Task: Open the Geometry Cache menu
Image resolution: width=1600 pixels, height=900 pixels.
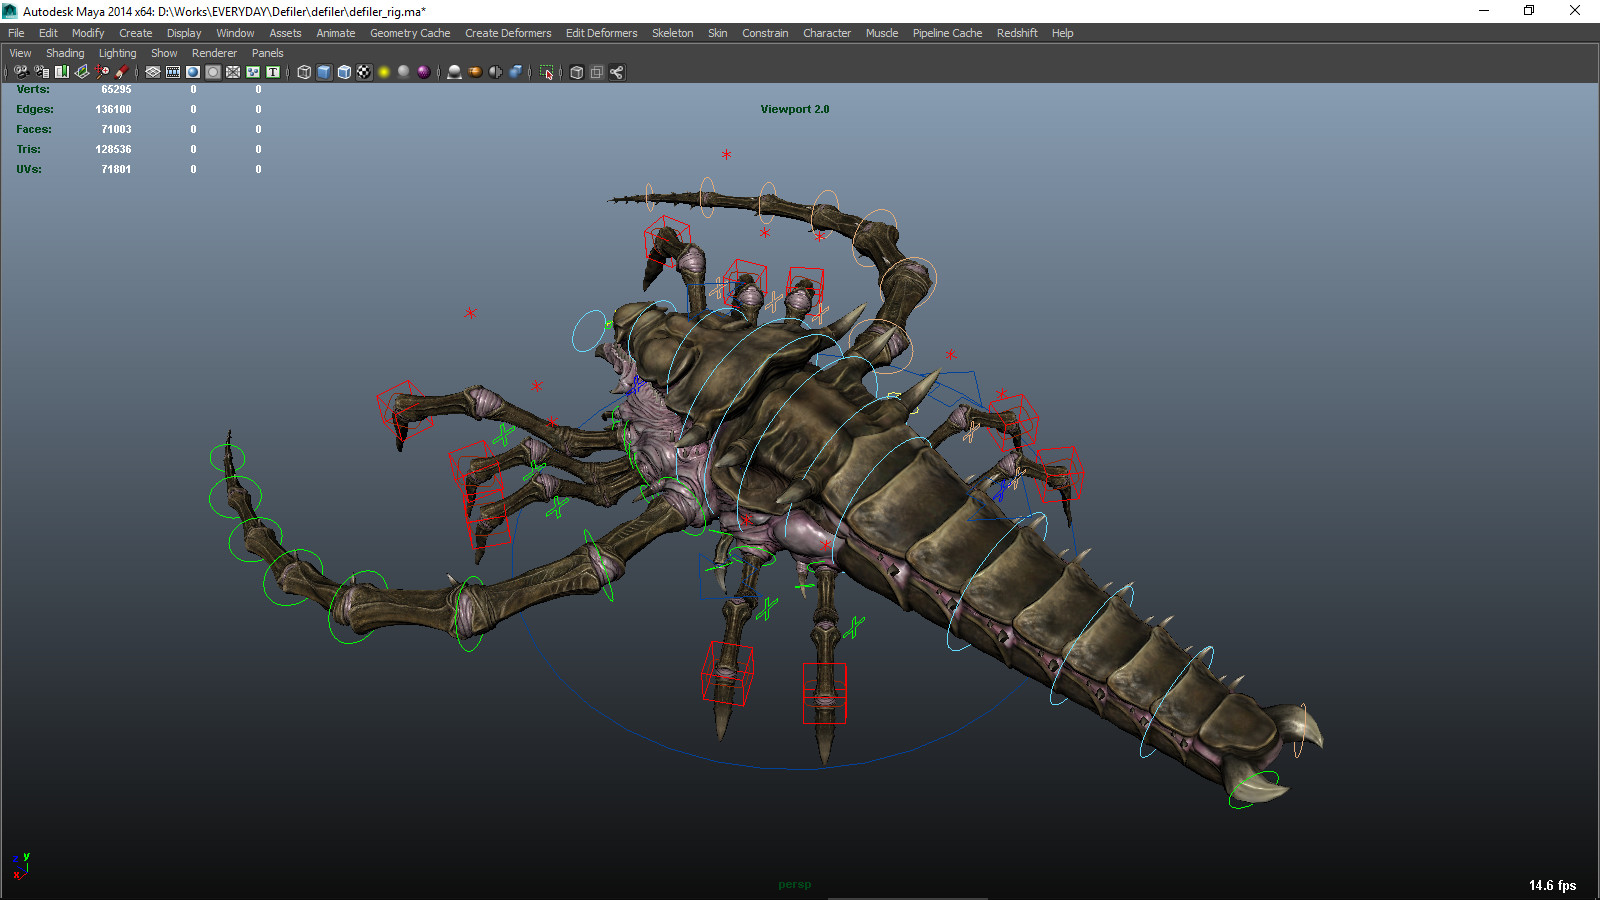Action: 410,33
